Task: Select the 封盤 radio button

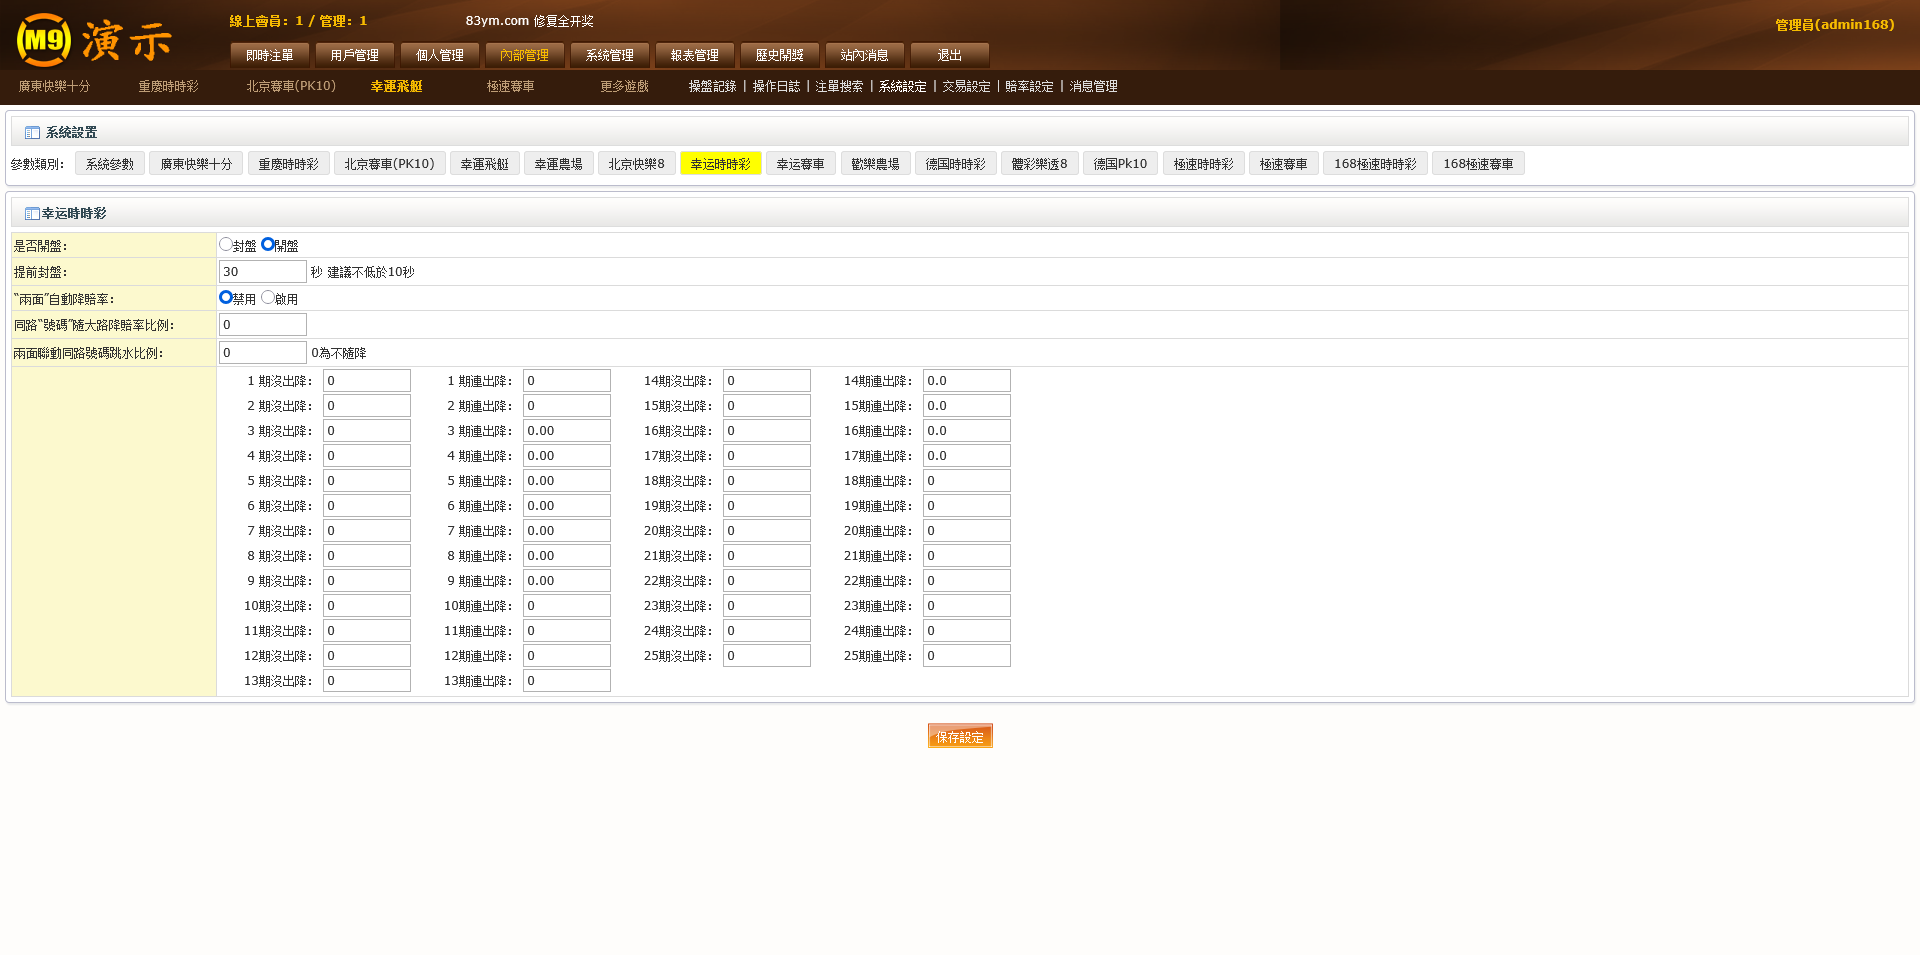Action: 226,244
